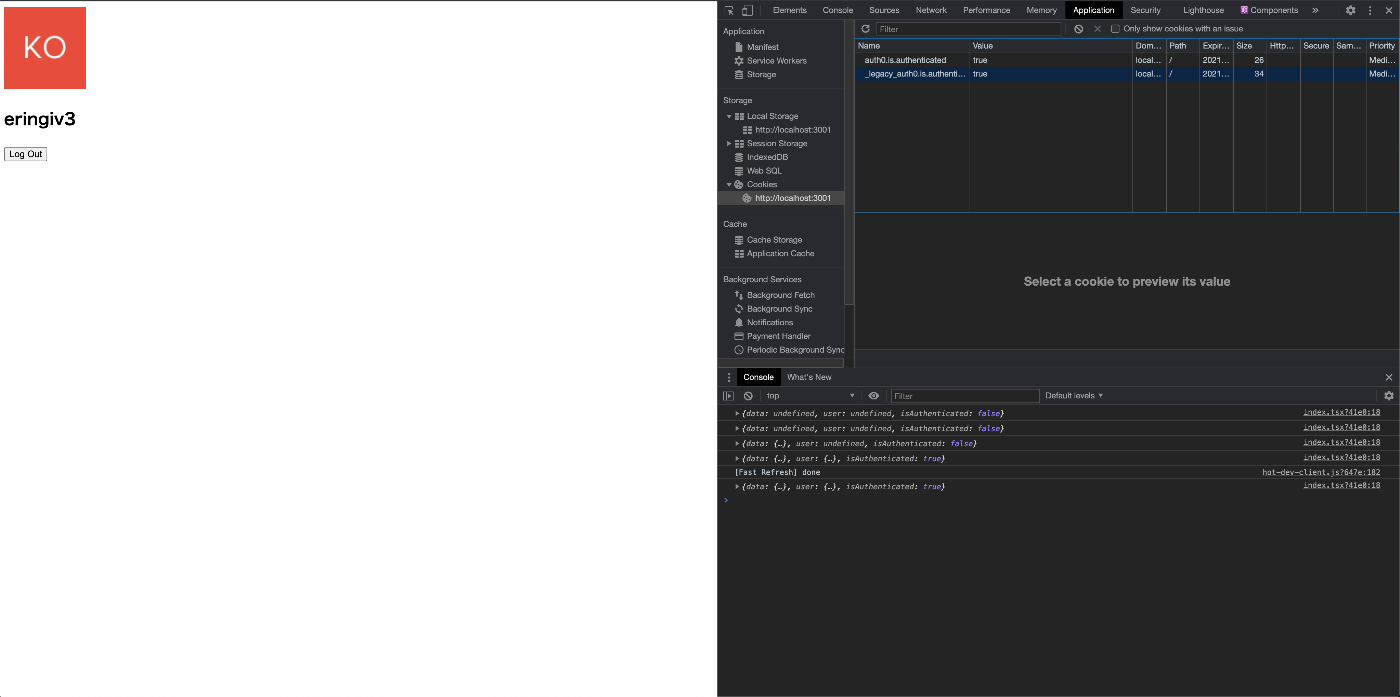Select Web SQL in the Storage tree
The image size is (1400, 697).
pos(764,171)
